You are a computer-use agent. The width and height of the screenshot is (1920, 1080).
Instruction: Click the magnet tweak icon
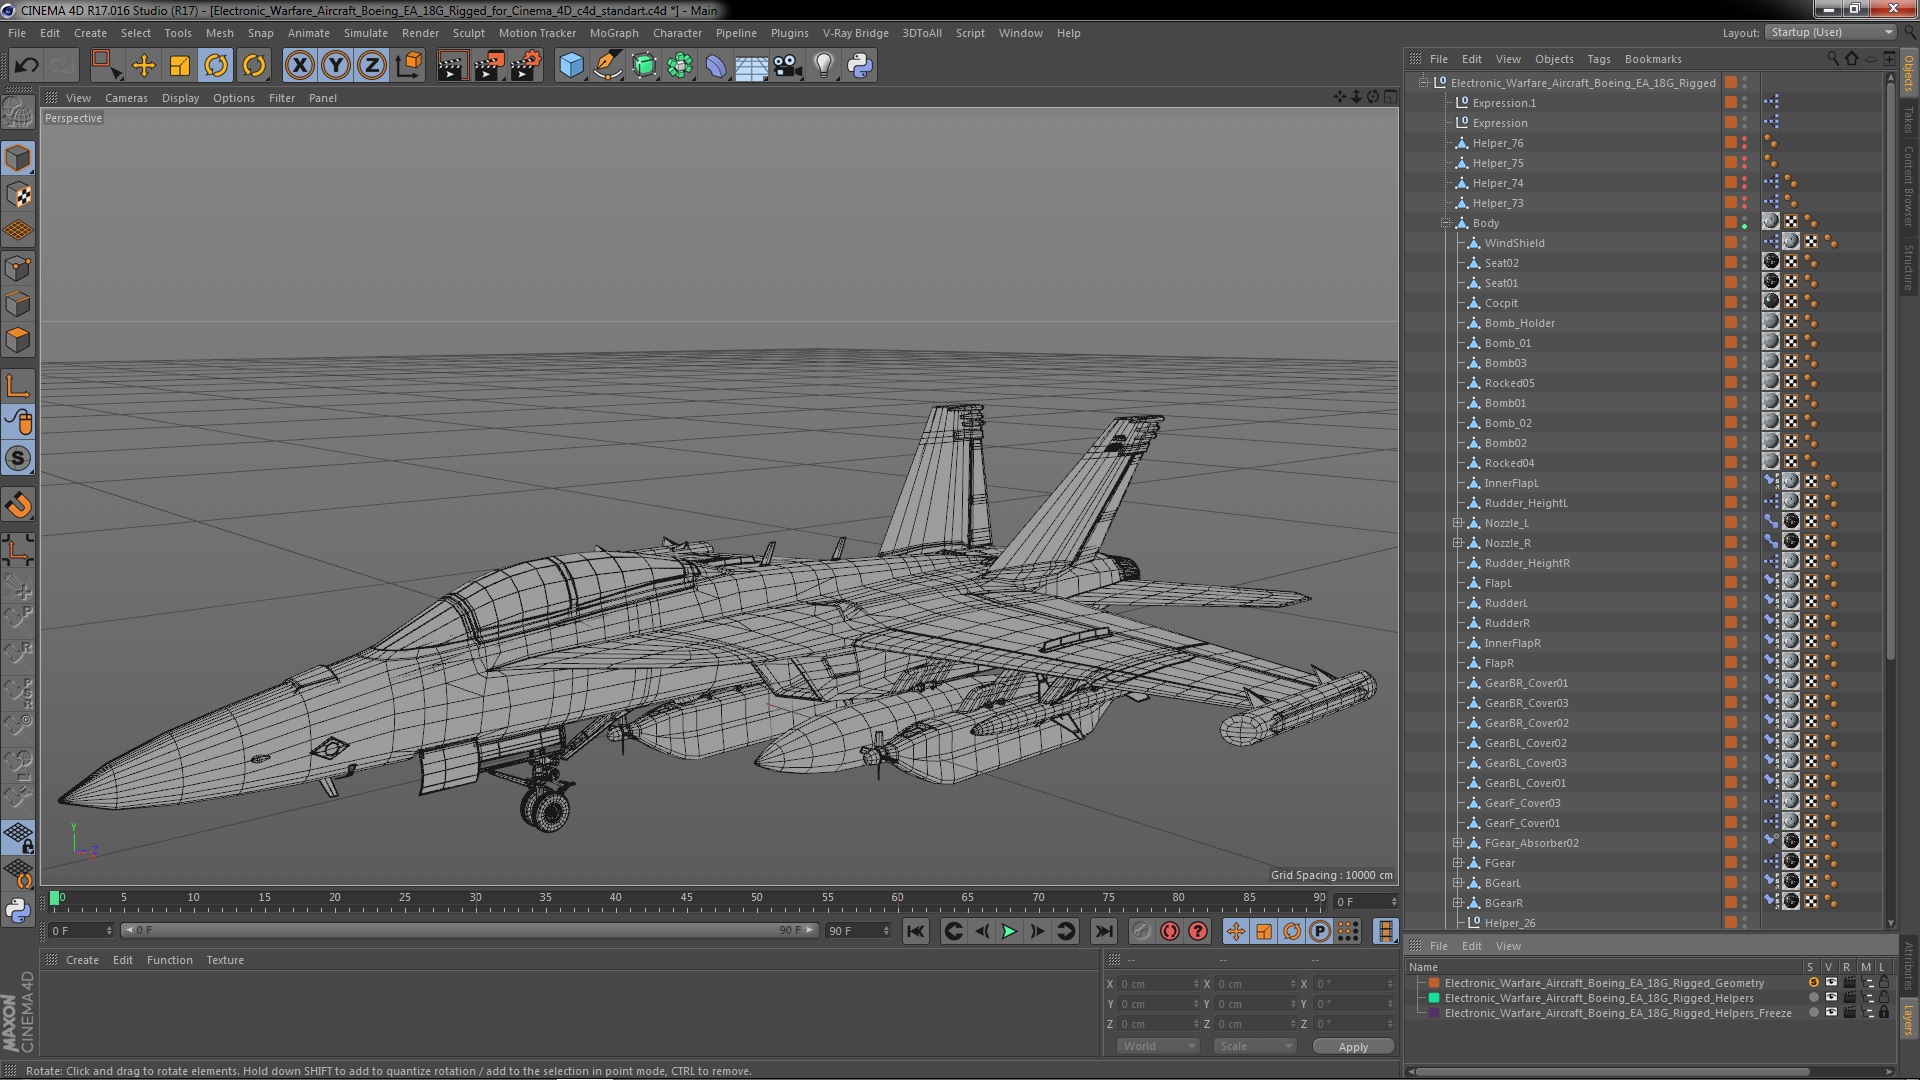point(18,505)
